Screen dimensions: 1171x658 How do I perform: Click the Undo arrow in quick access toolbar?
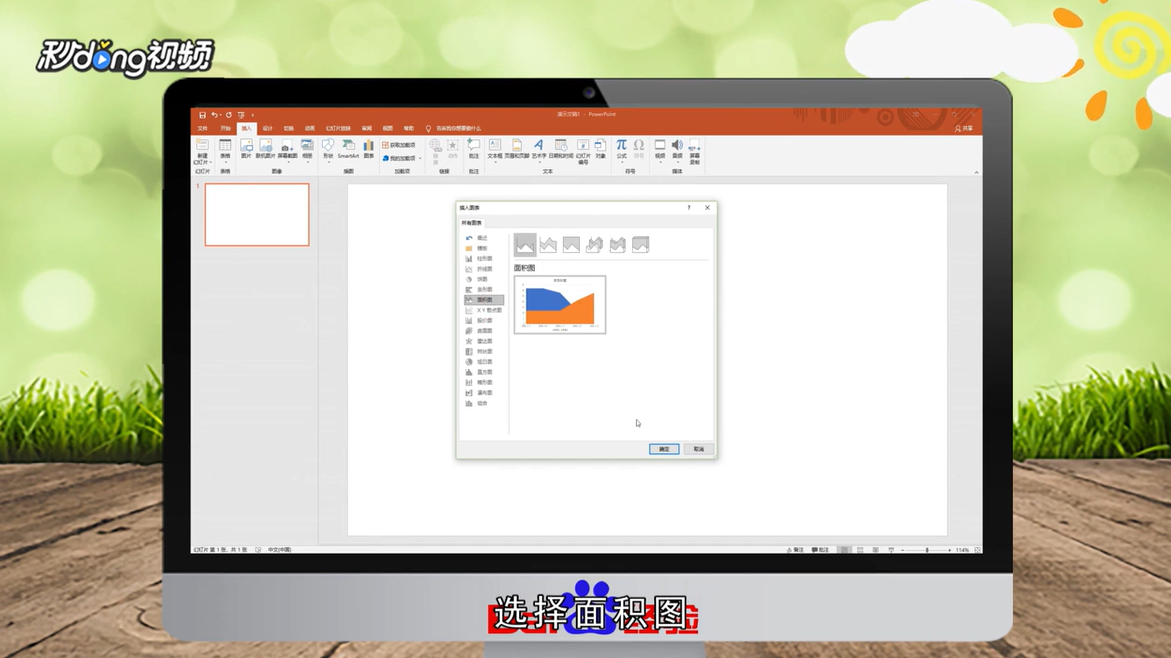pos(214,115)
